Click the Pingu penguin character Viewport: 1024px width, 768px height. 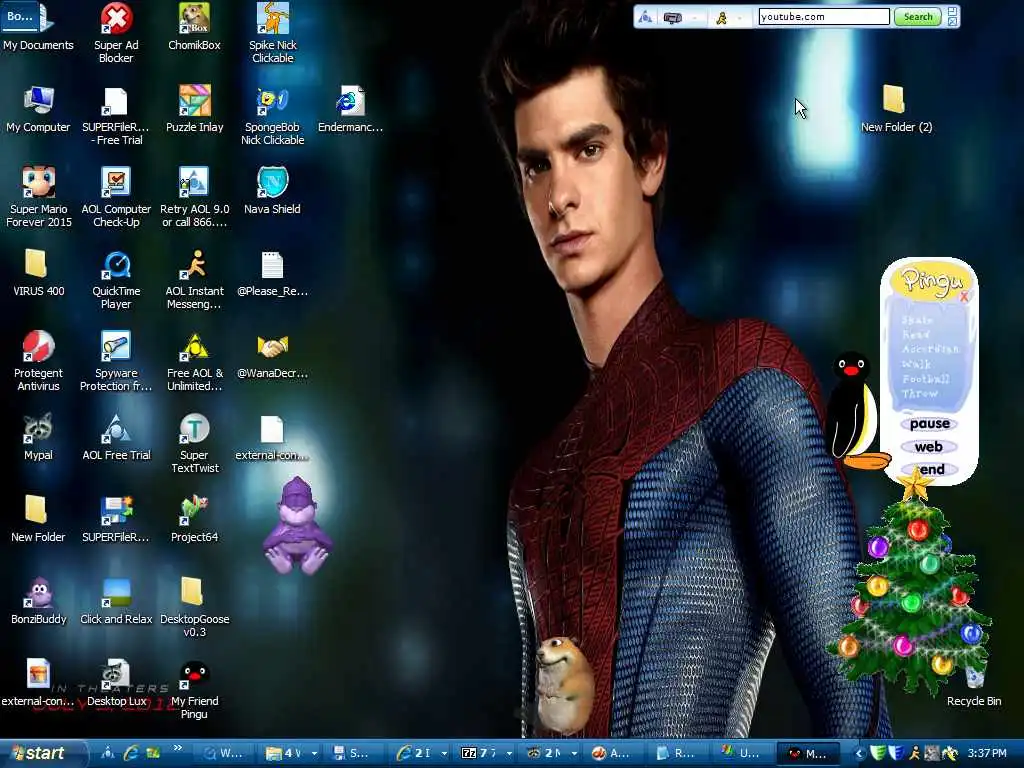coord(854,411)
